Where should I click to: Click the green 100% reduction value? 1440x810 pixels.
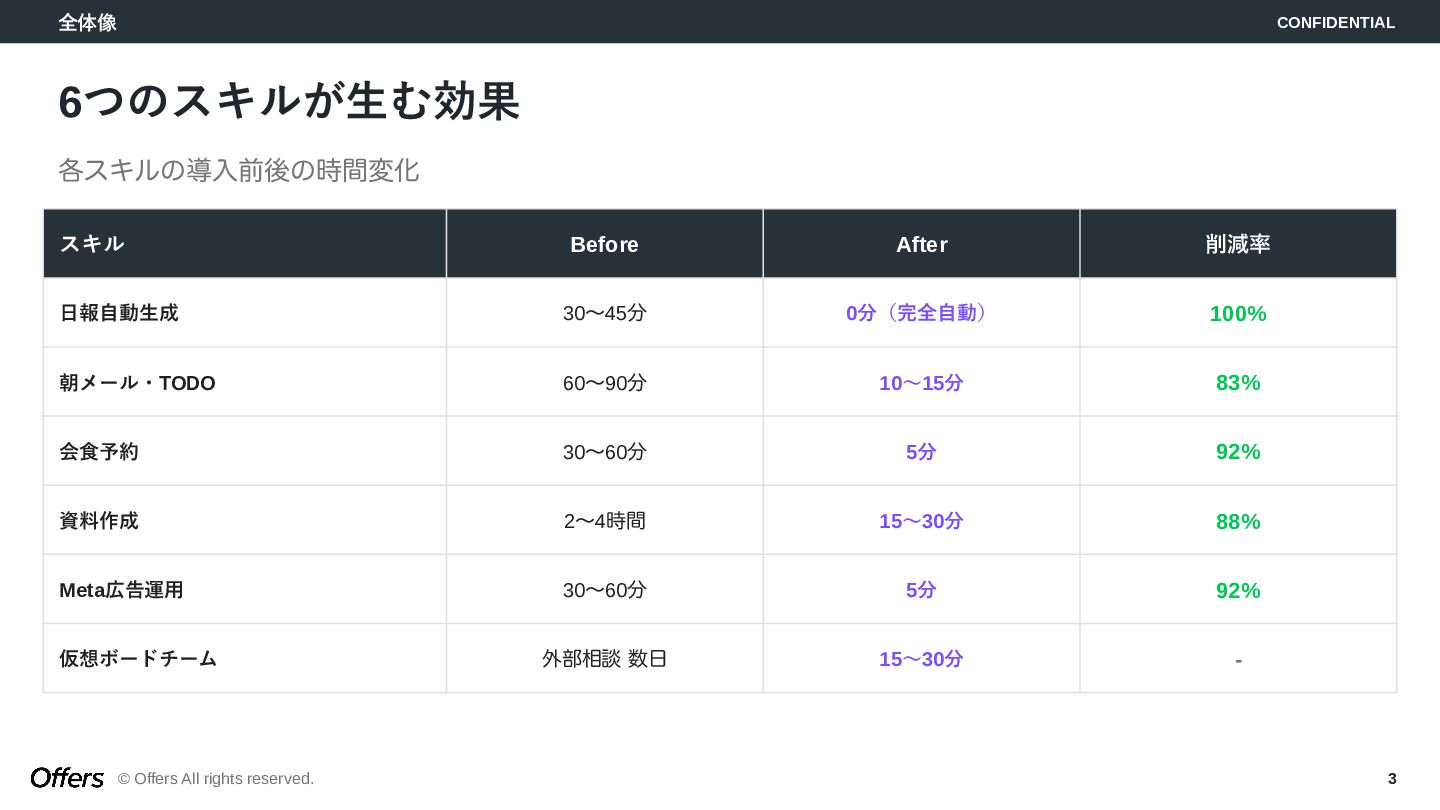[x=1237, y=314]
